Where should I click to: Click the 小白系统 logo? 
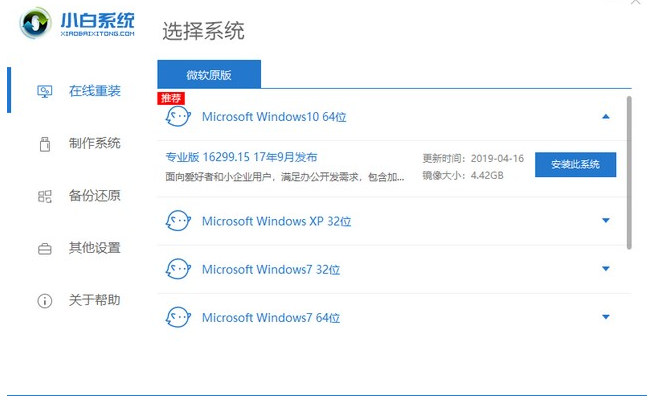coord(77,24)
